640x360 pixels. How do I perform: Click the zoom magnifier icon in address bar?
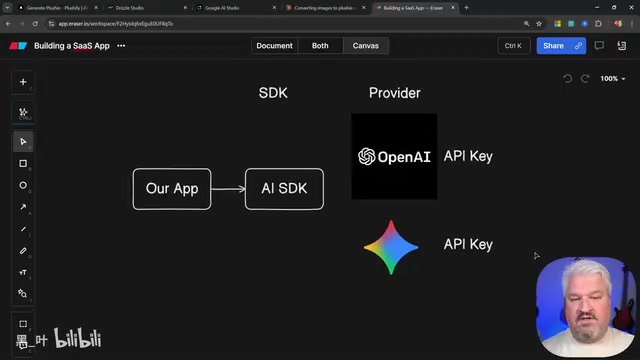click(527, 24)
